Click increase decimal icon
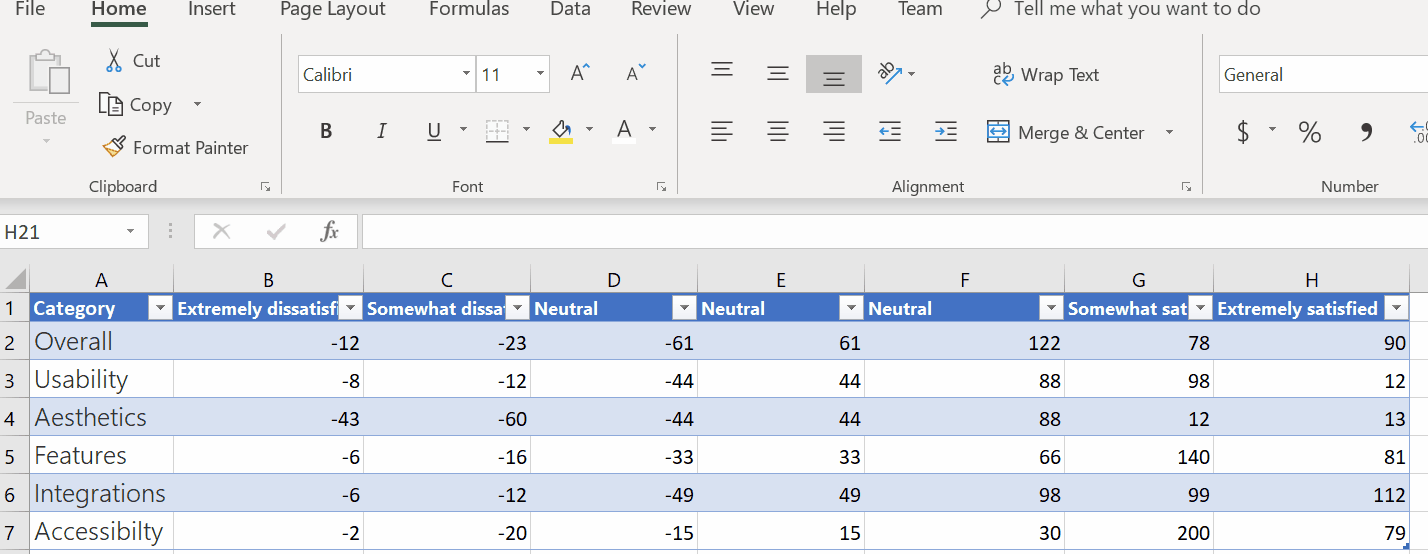Screen dimensions: 1428x554 click(1418, 132)
